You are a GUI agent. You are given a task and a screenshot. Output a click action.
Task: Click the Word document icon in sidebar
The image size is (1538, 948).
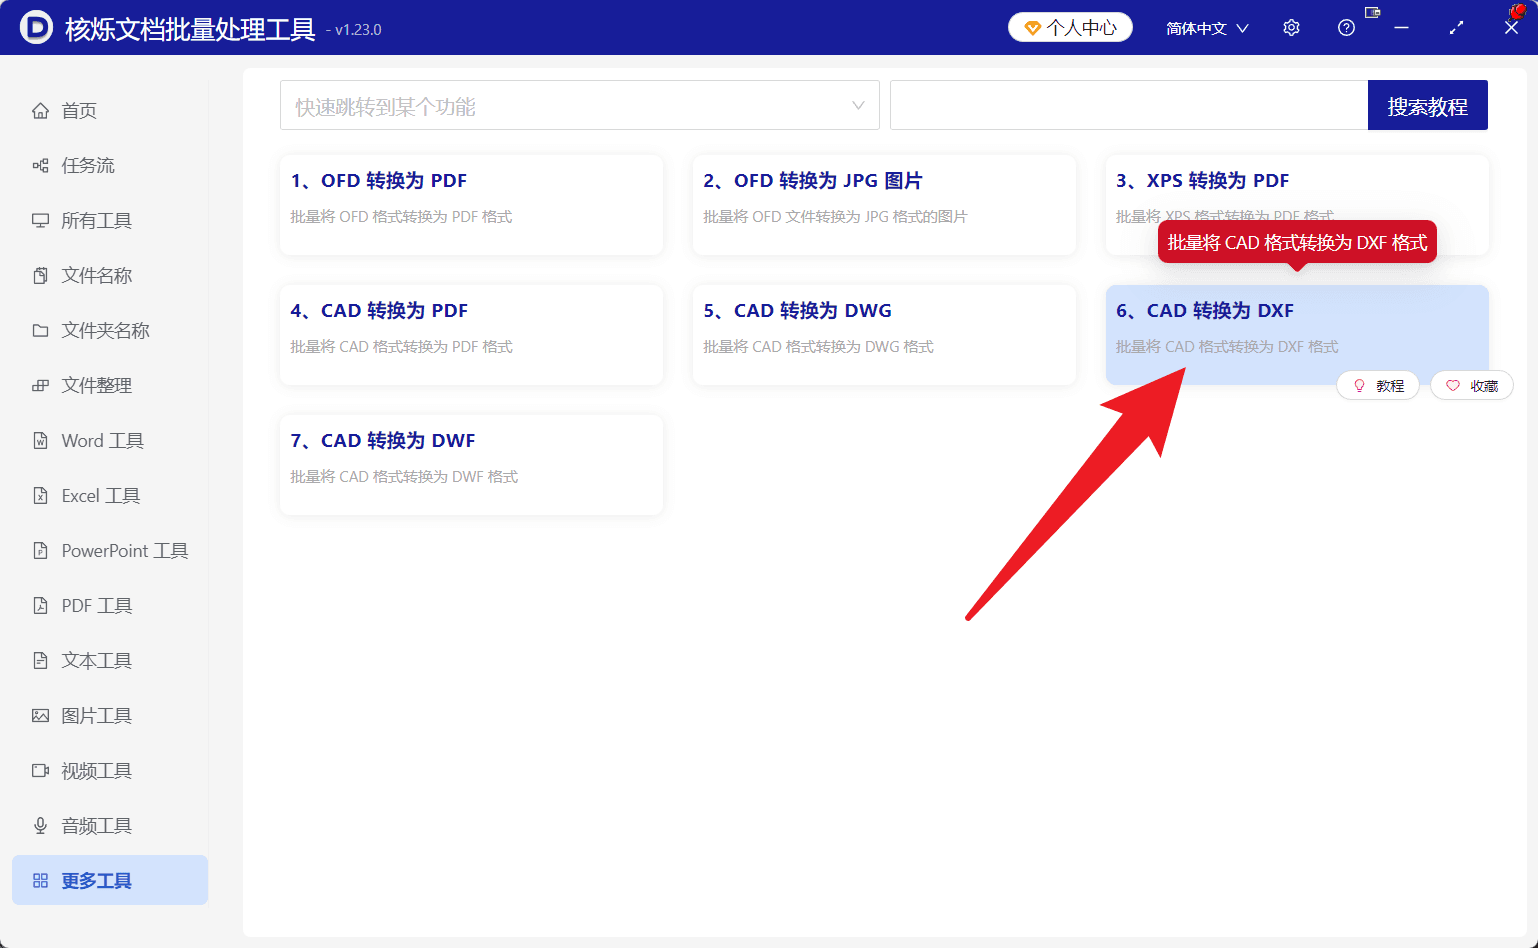40,440
